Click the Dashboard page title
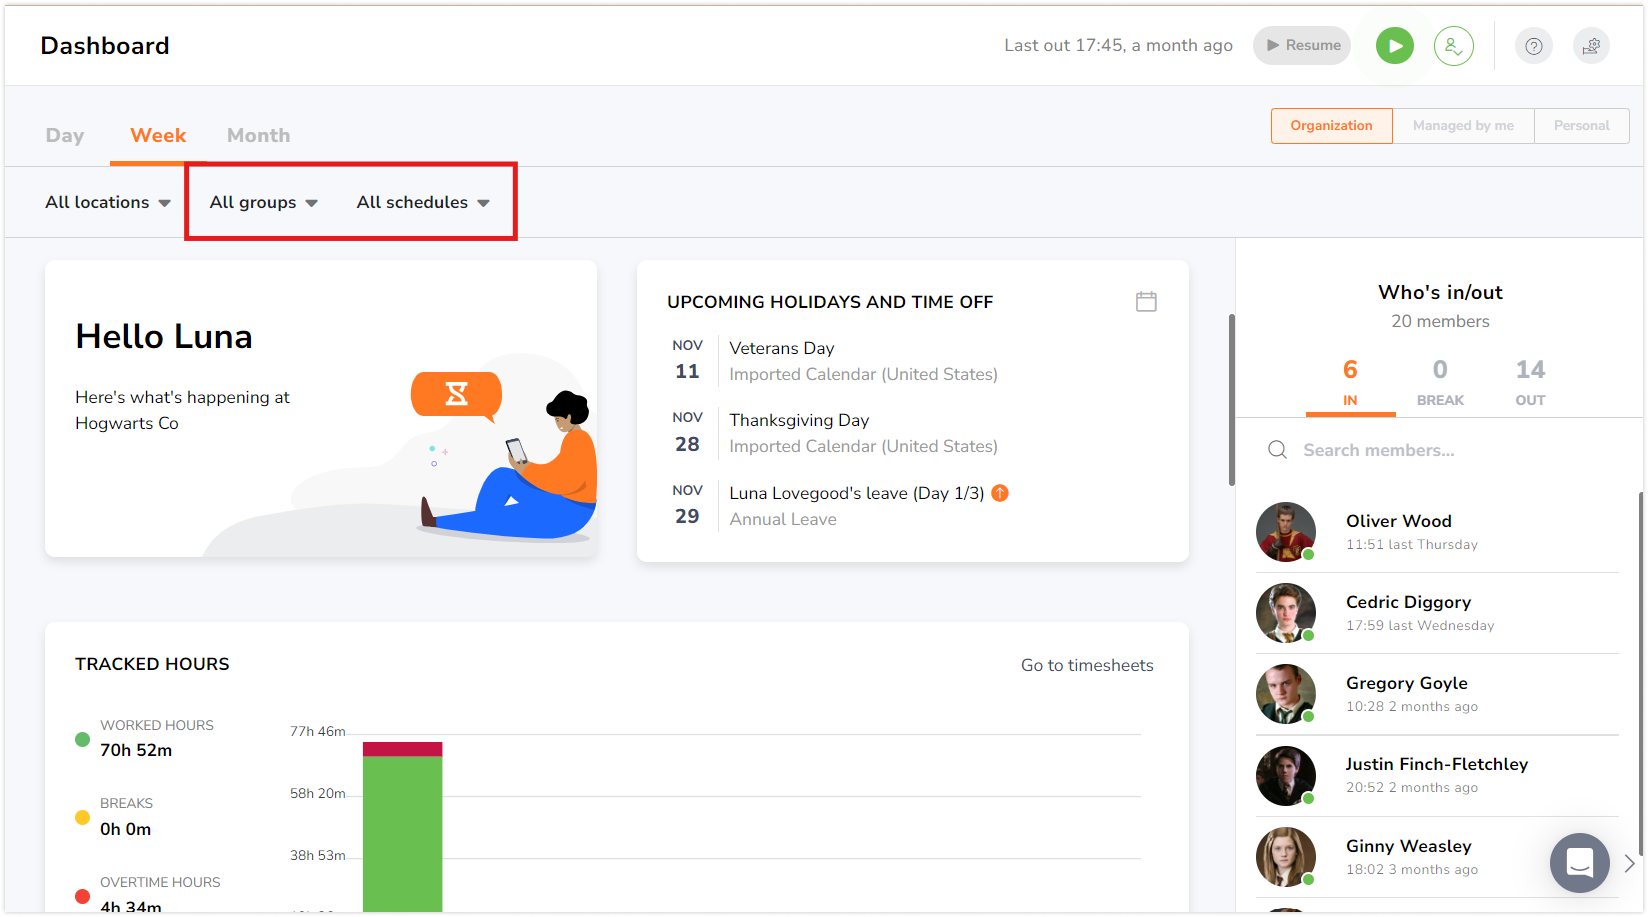 tap(105, 46)
